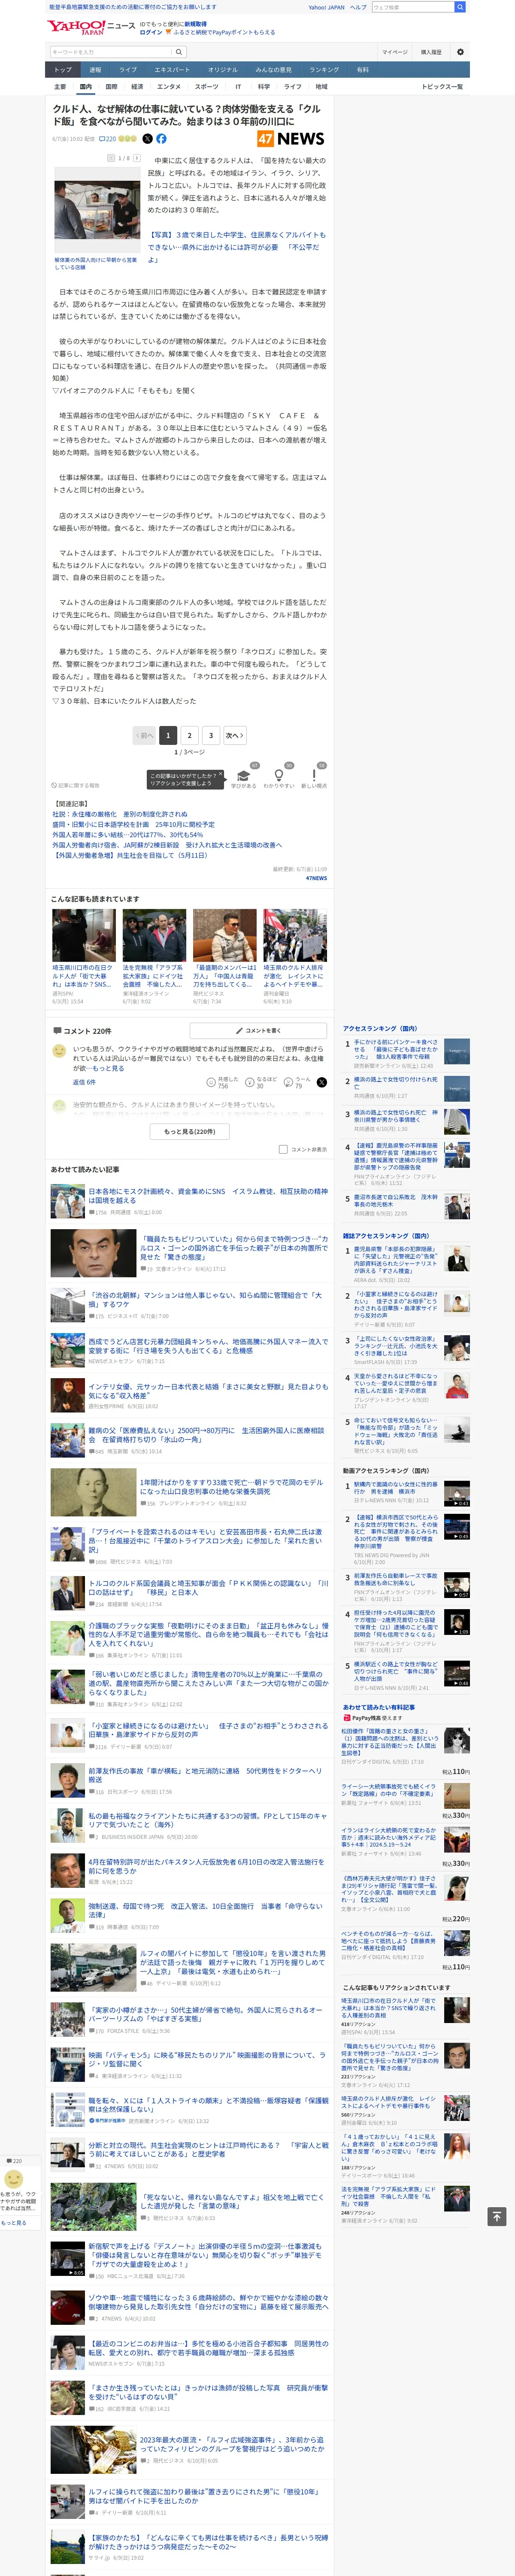Click the blue search magnifier button at top
The width and height of the screenshot is (515, 2576).
(x=460, y=7)
